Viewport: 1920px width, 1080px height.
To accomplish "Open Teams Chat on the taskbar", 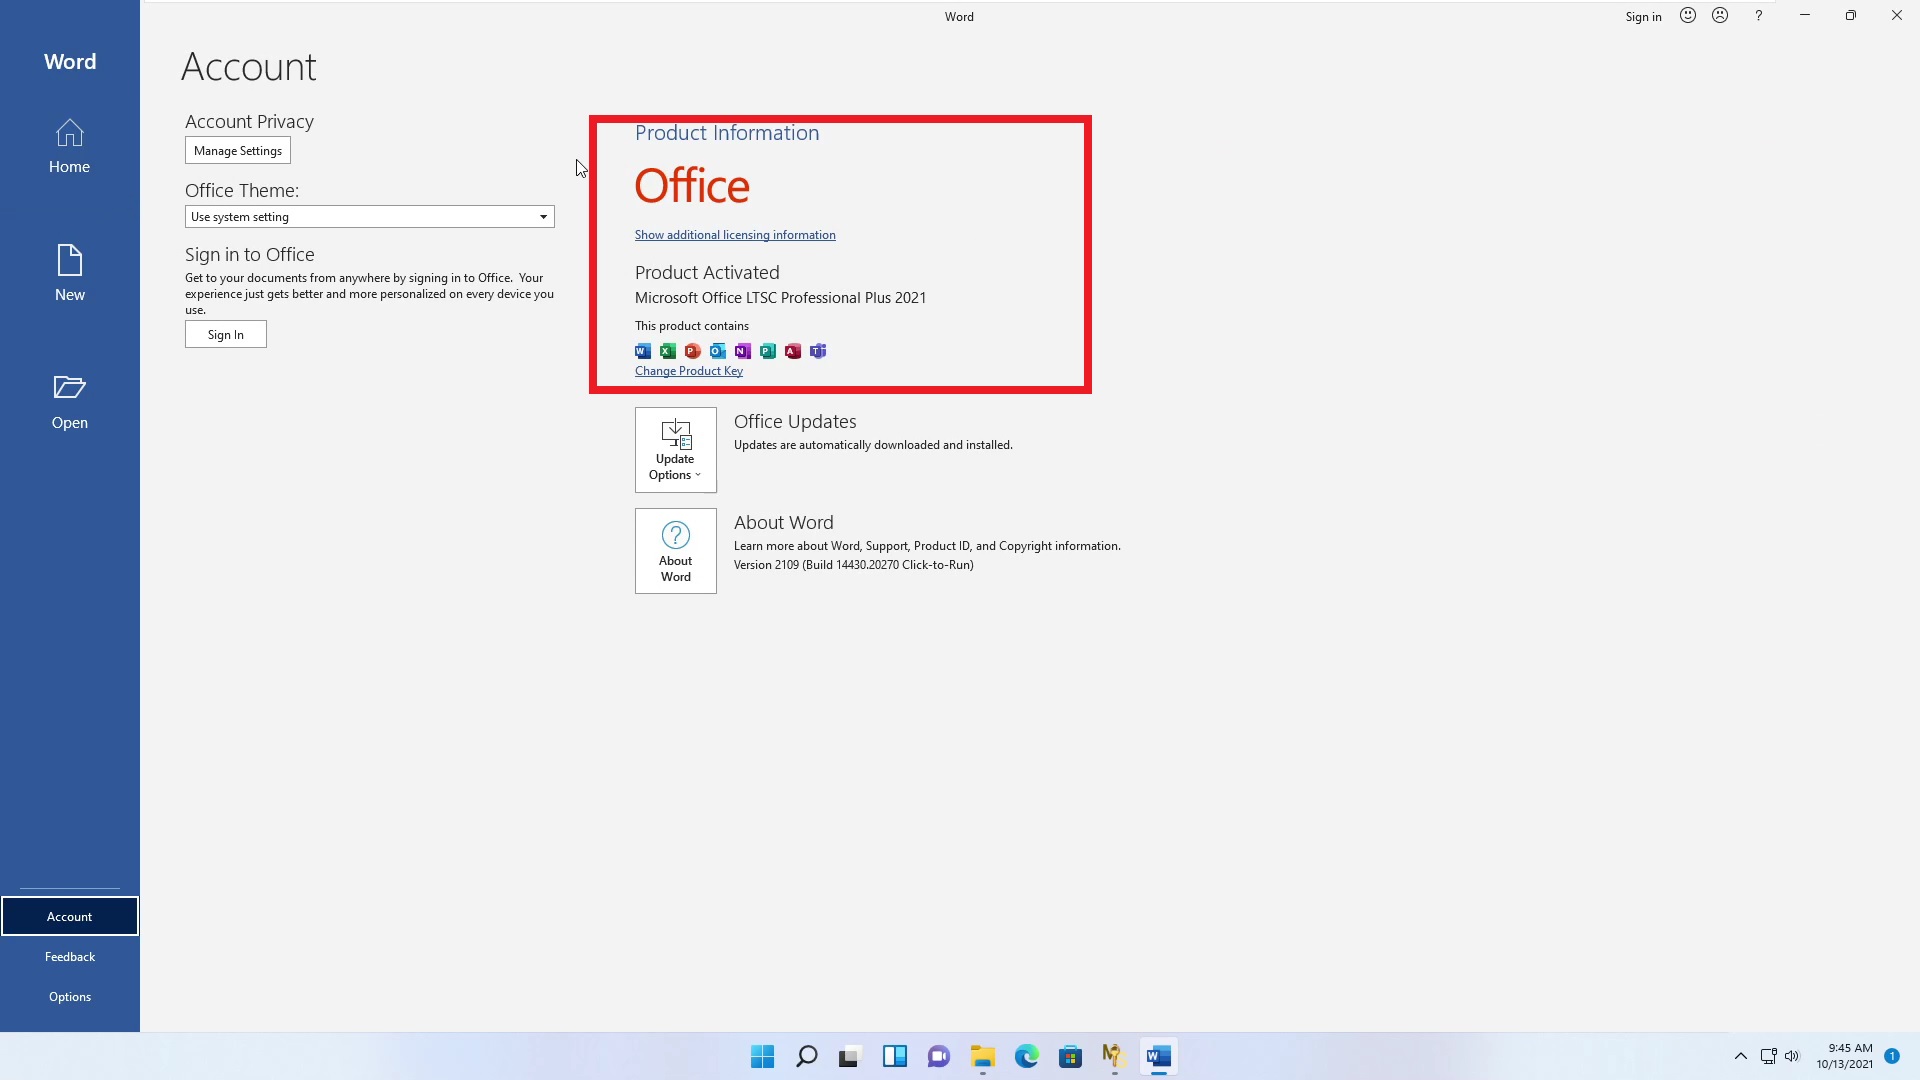I will click(x=938, y=1057).
